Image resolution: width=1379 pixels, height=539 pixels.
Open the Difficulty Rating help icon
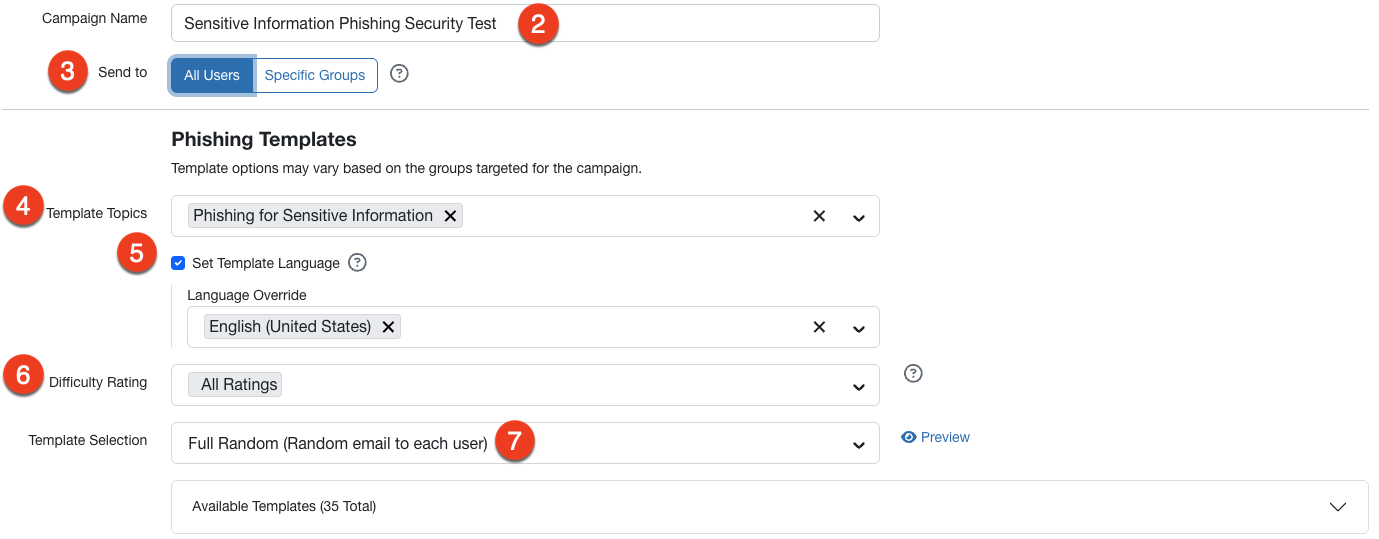[913, 374]
